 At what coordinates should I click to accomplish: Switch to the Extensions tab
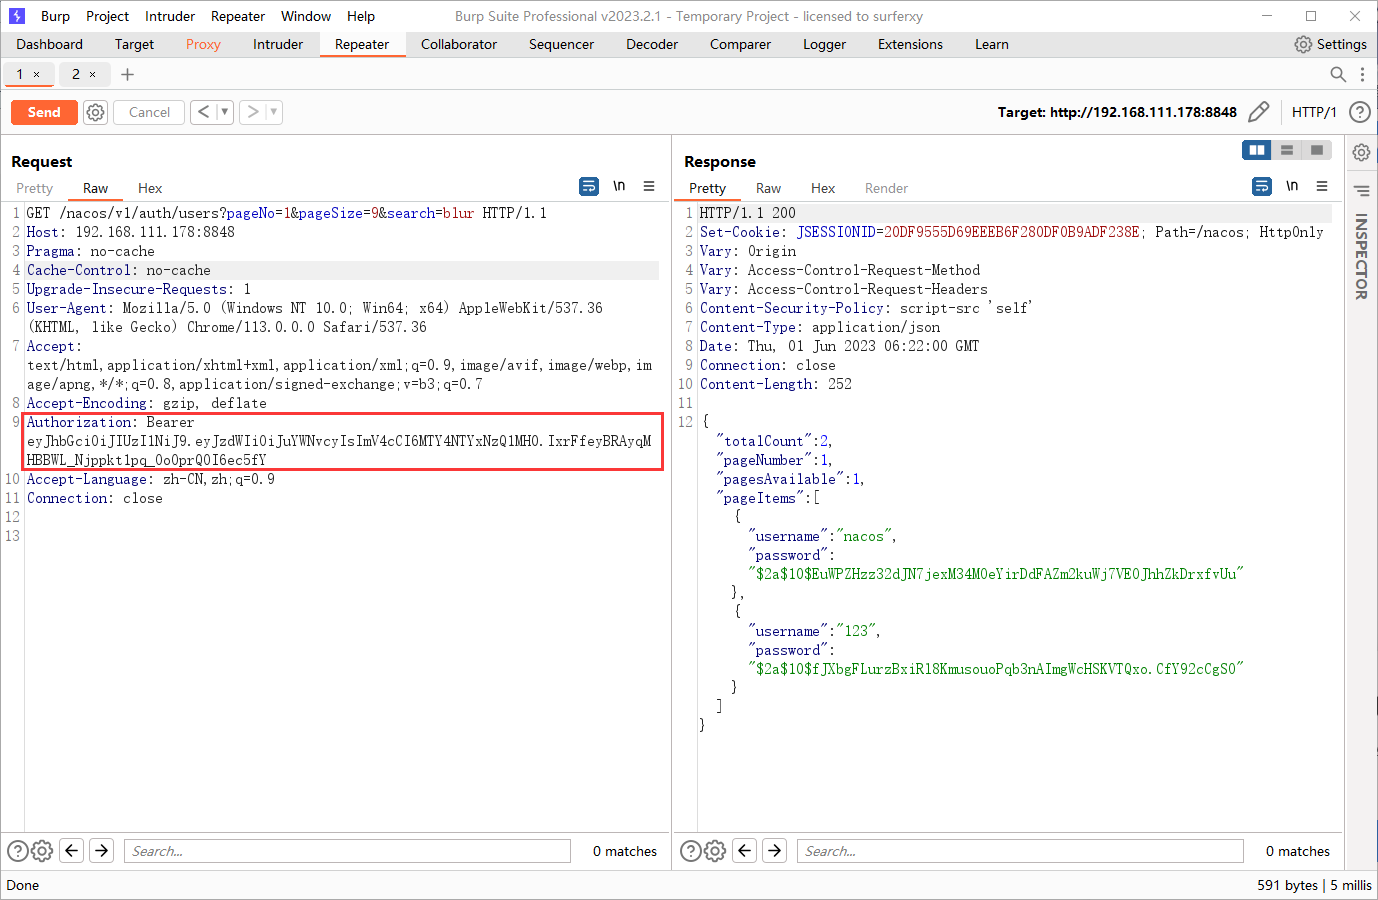coord(910,44)
